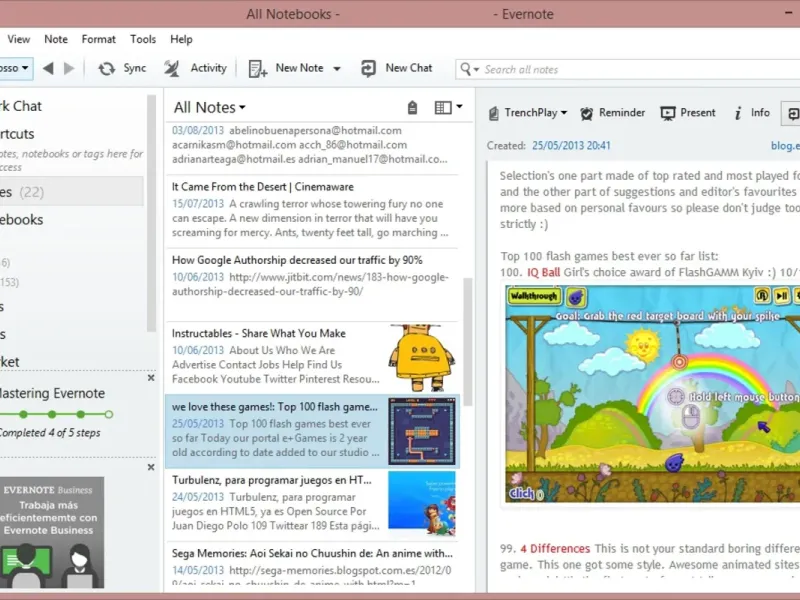
Task: Click the IQ Ball link
Action: [543, 272]
